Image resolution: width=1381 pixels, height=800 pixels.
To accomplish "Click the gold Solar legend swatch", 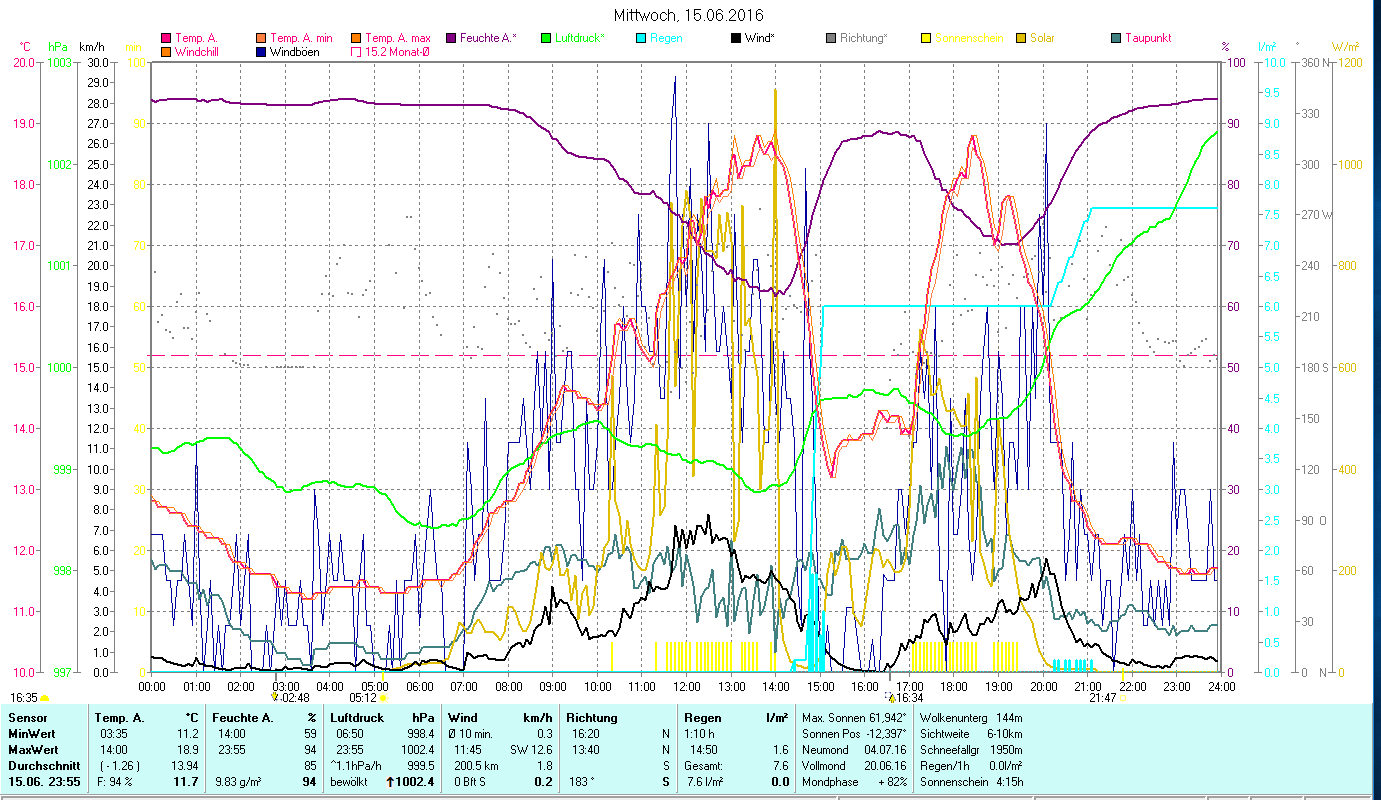I will 1020,38.
